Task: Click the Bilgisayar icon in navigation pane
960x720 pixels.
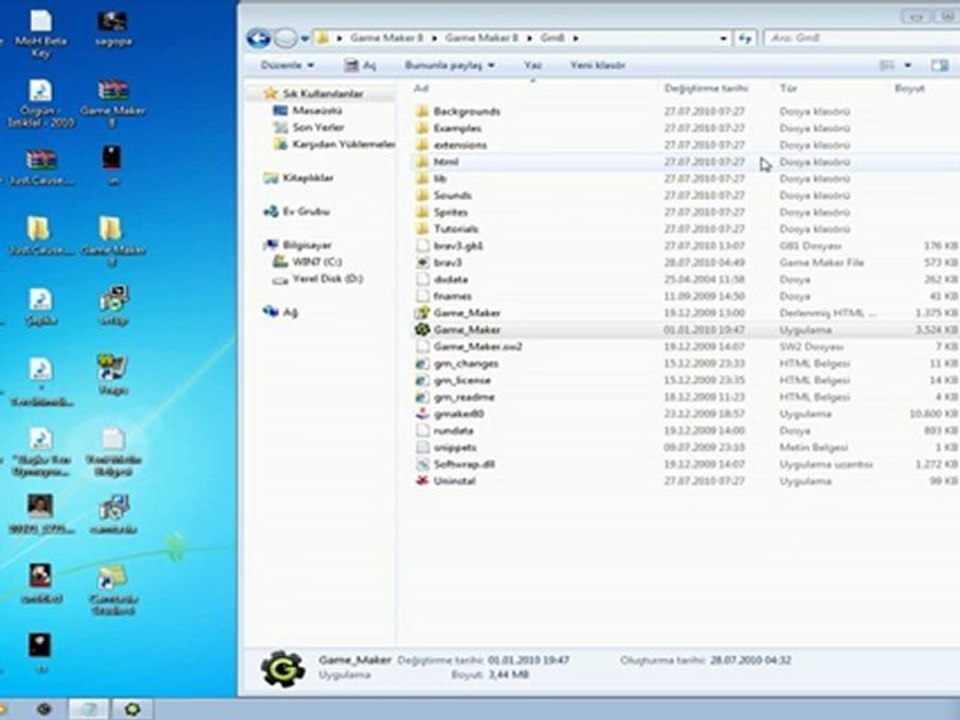Action: pyautogui.click(x=270, y=246)
